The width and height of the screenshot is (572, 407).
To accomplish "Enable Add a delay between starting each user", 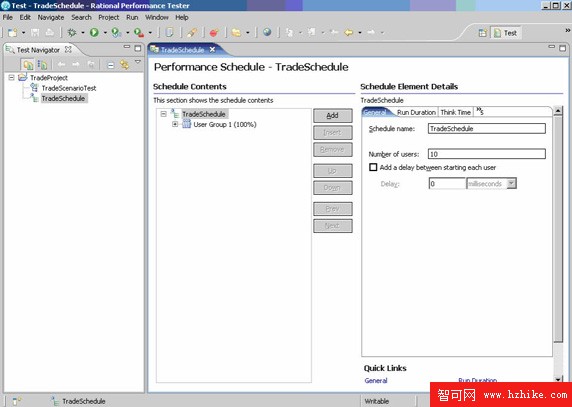I will [x=373, y=167].
